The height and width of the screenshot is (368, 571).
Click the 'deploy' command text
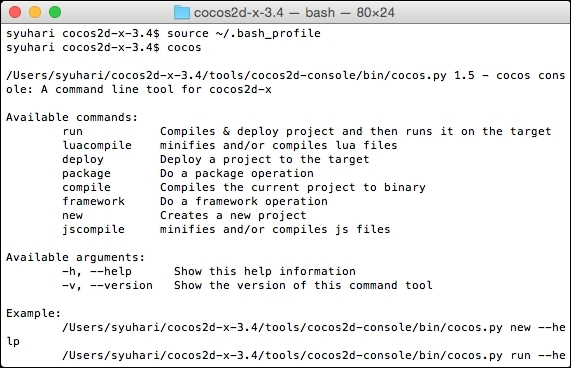[x=83, y=159]
